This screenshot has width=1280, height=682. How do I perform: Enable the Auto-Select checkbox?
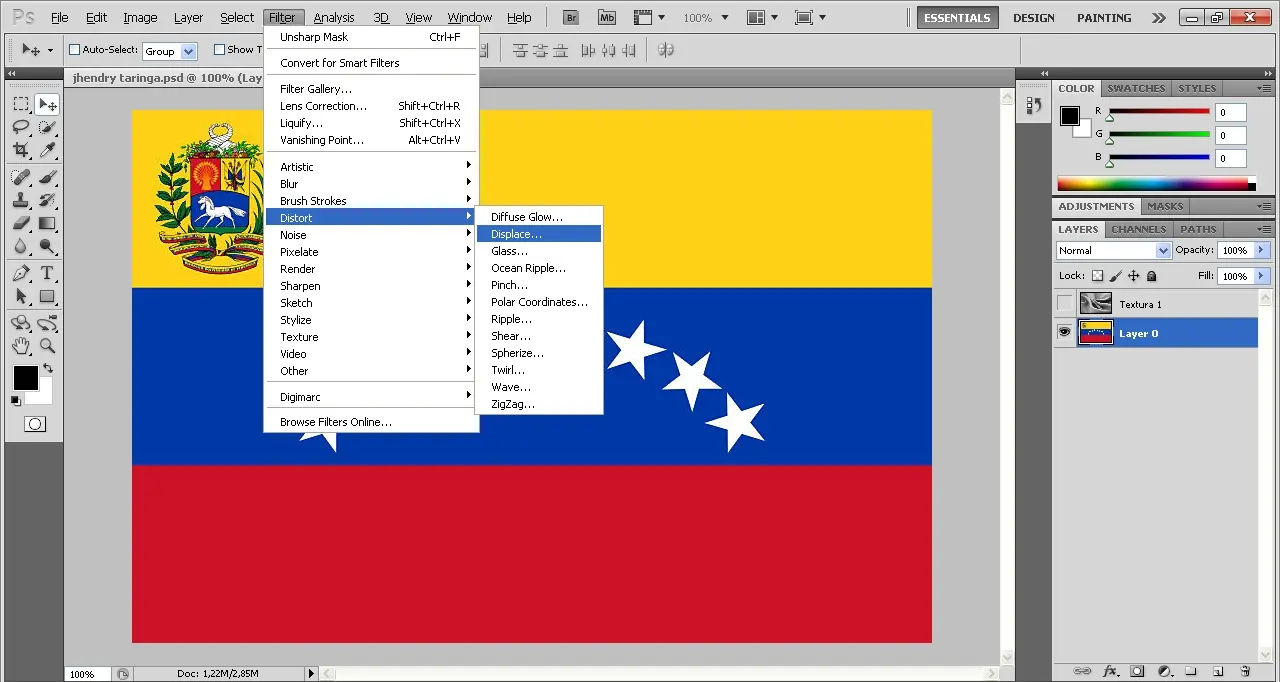point(74,49)
